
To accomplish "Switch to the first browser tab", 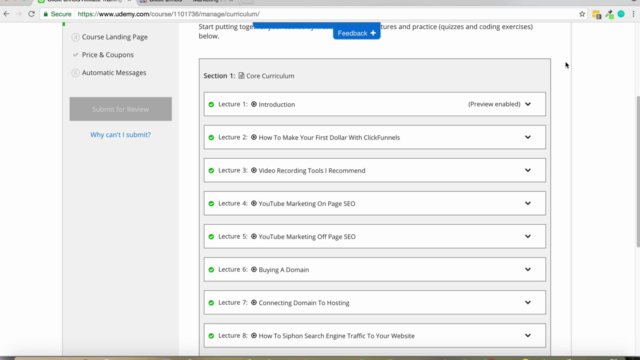I will tap(84, 2).
